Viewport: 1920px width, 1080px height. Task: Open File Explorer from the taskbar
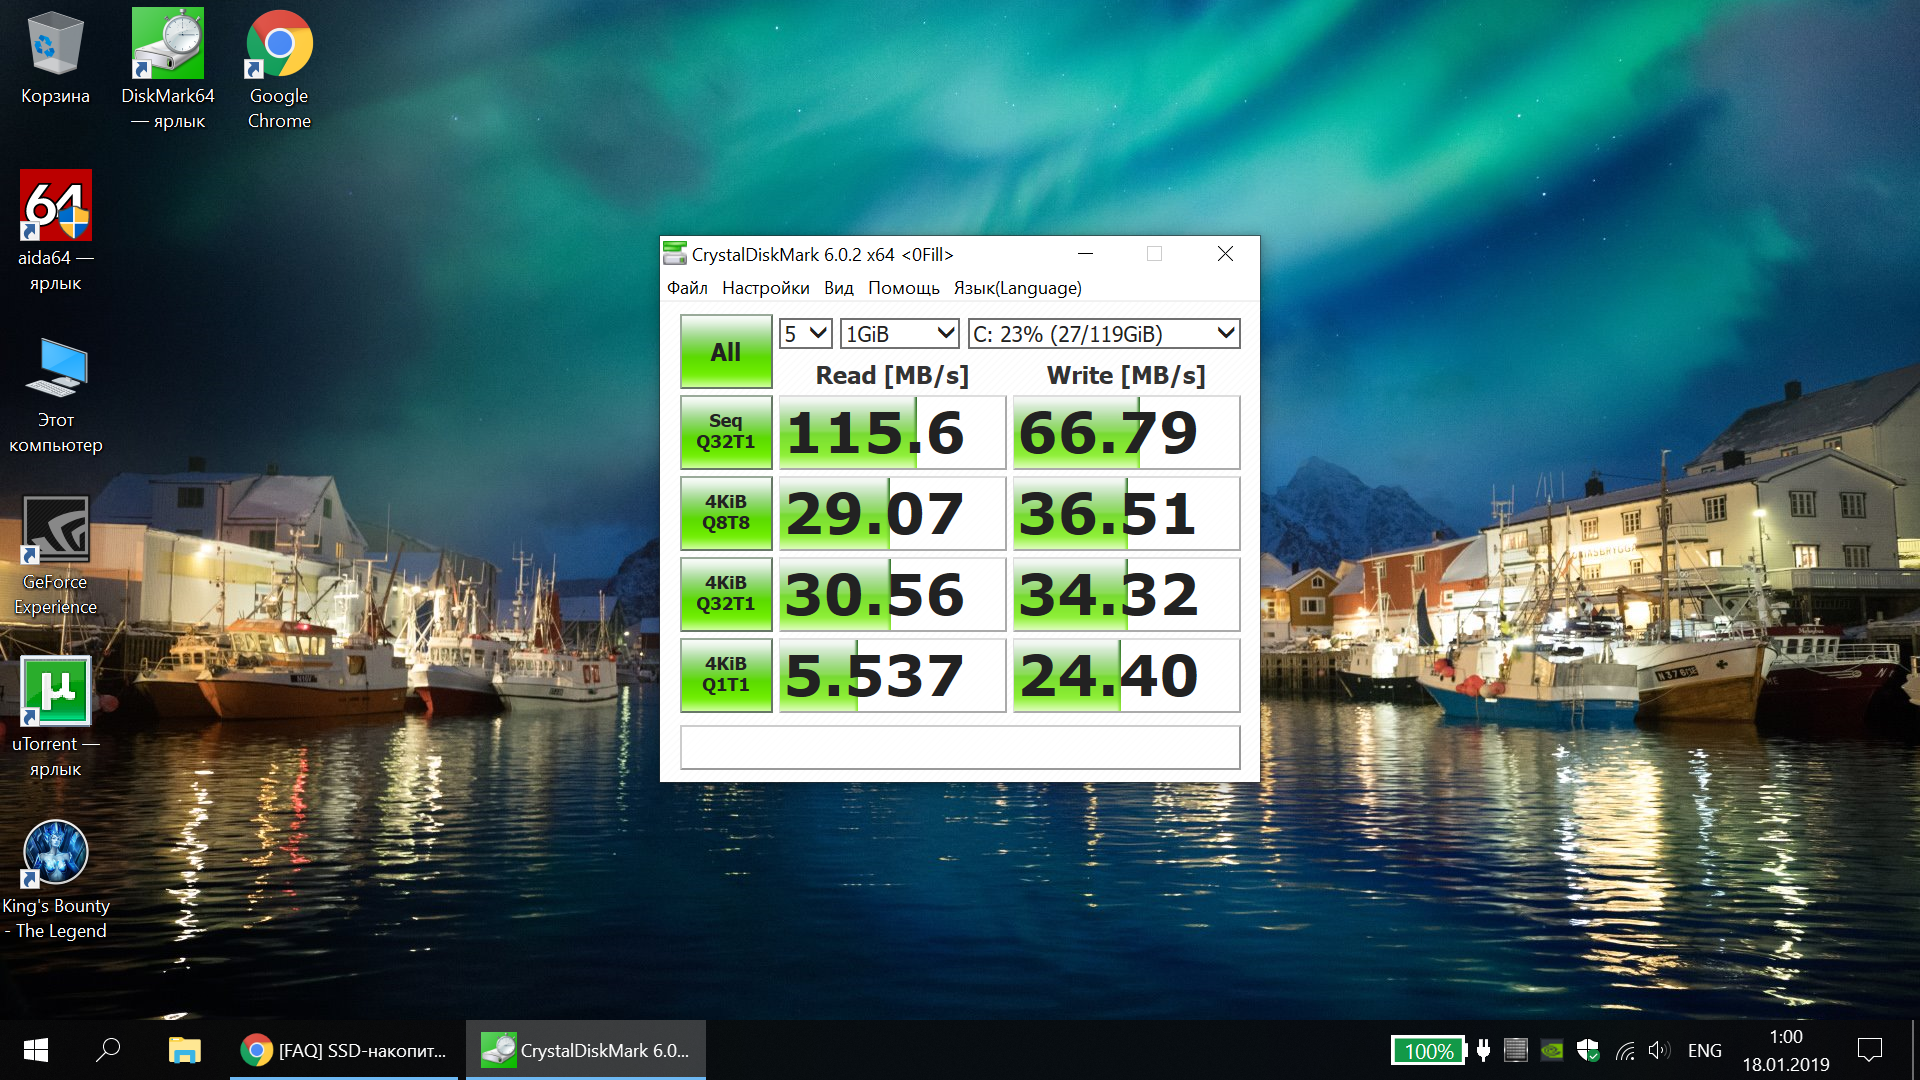click(x=185, y=1050)
